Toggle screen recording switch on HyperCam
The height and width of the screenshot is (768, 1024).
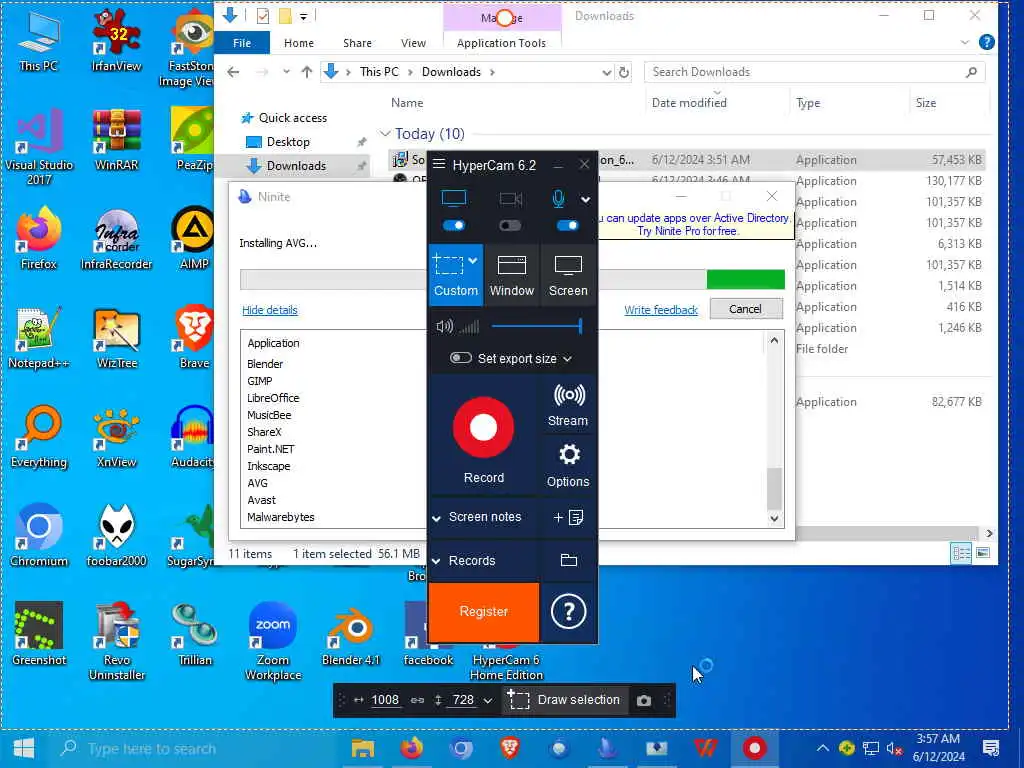click(x=454, y=225)
